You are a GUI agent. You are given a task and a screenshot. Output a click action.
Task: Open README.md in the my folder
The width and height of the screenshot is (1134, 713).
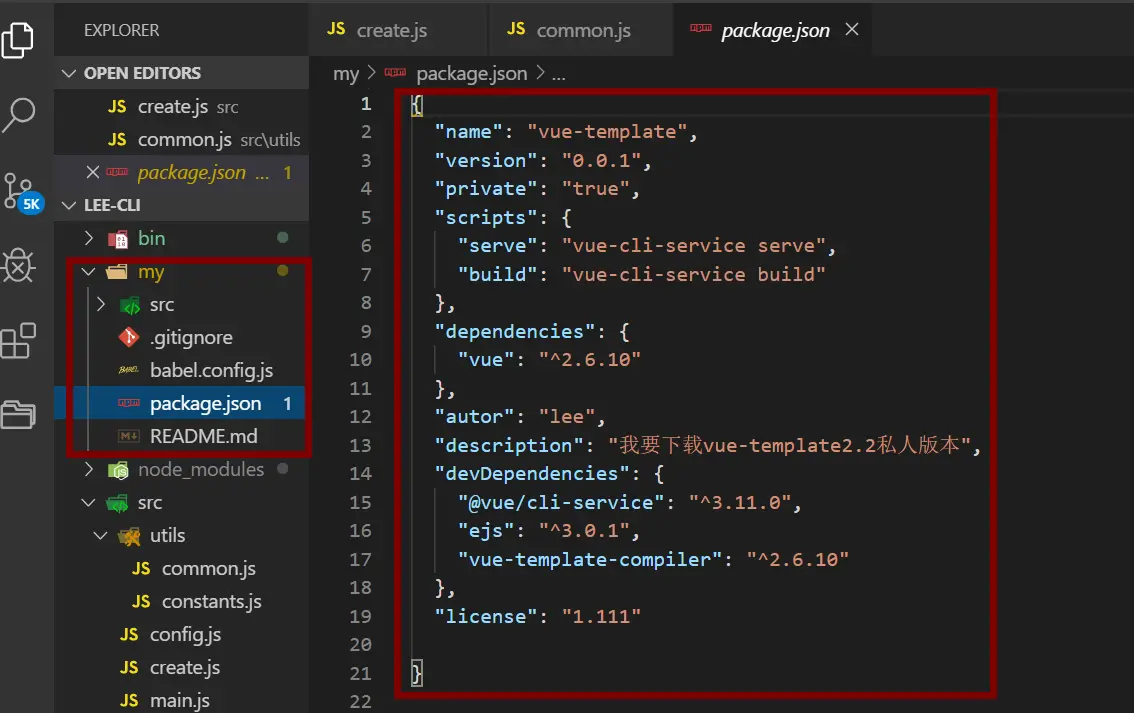click(x=203, y=436)
